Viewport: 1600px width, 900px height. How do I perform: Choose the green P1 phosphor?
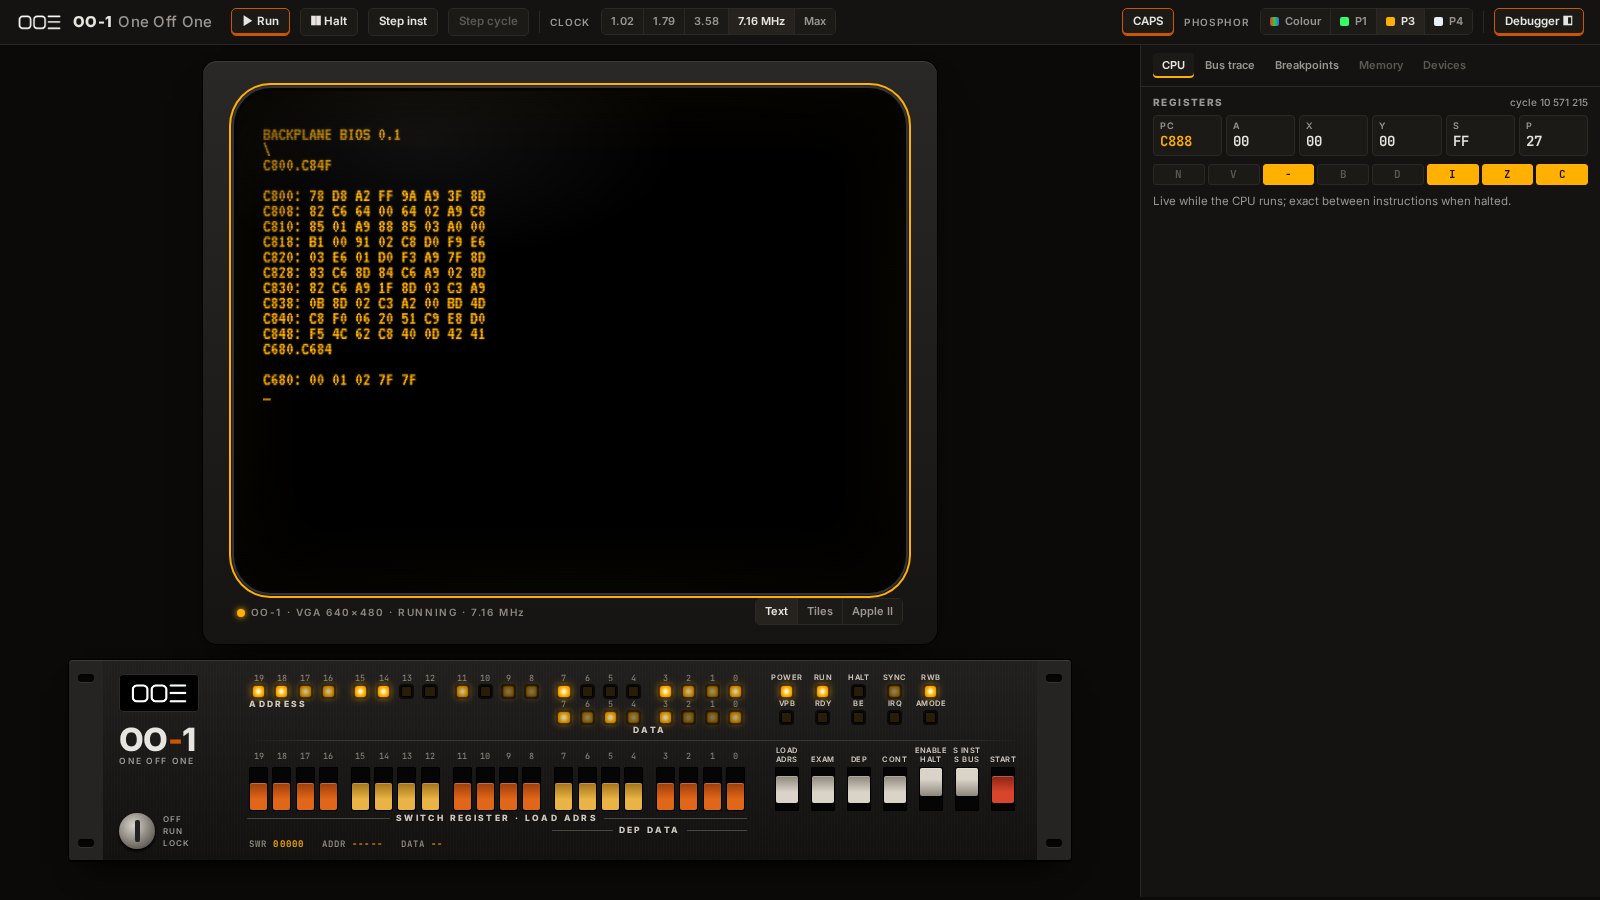click(x=1353, y=21)
